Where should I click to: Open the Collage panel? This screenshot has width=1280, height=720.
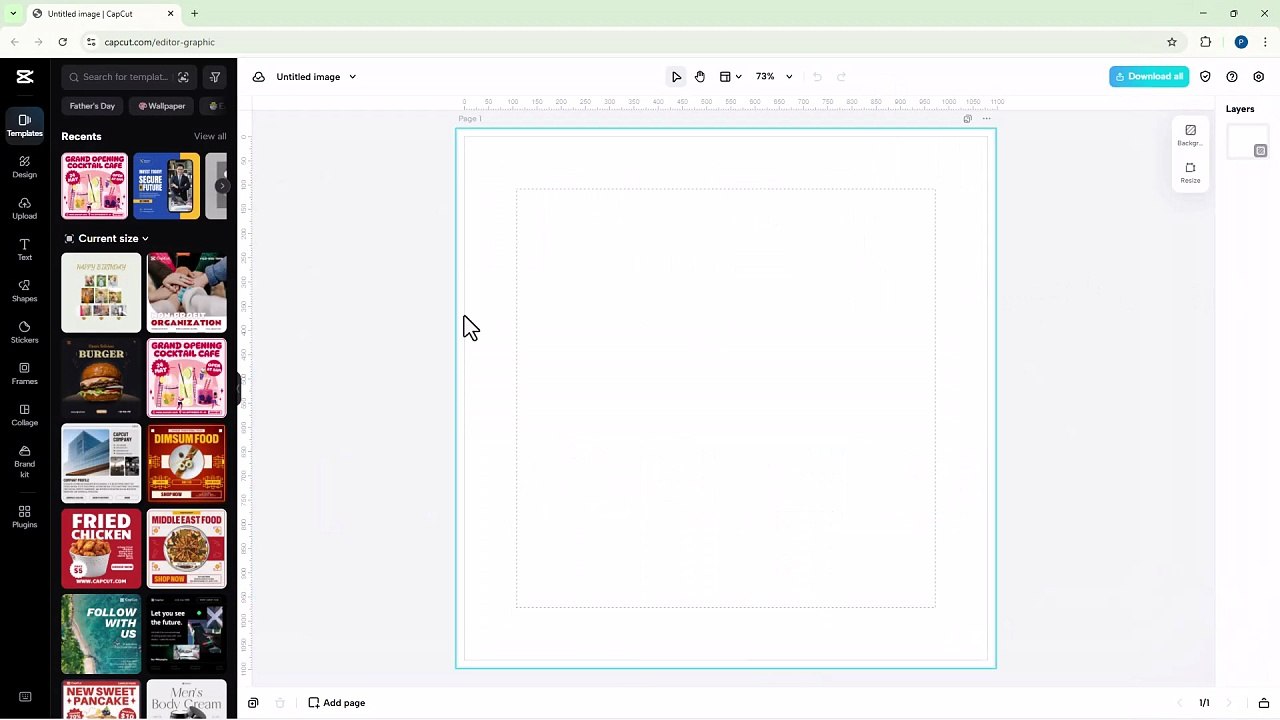coord(24,415)
